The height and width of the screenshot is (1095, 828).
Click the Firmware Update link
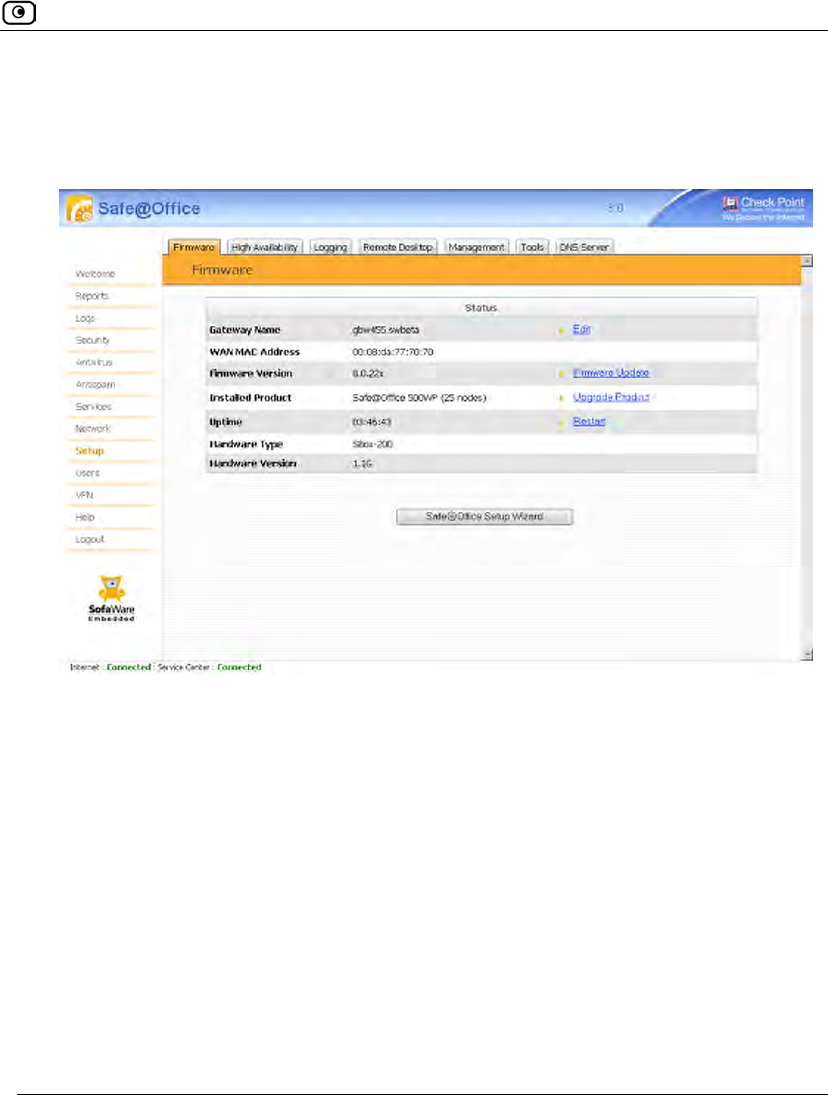coord(611,373)
